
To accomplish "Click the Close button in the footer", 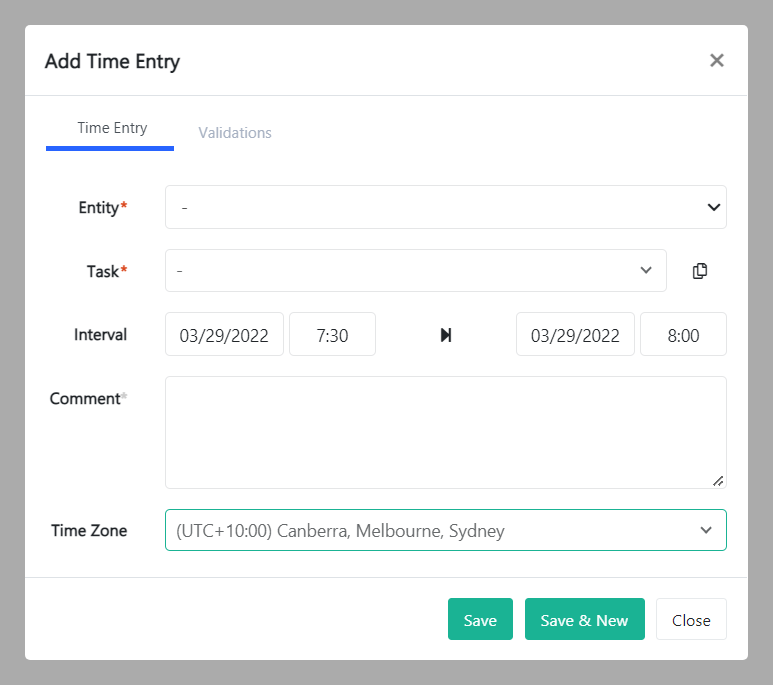I will tap(691, 620).
